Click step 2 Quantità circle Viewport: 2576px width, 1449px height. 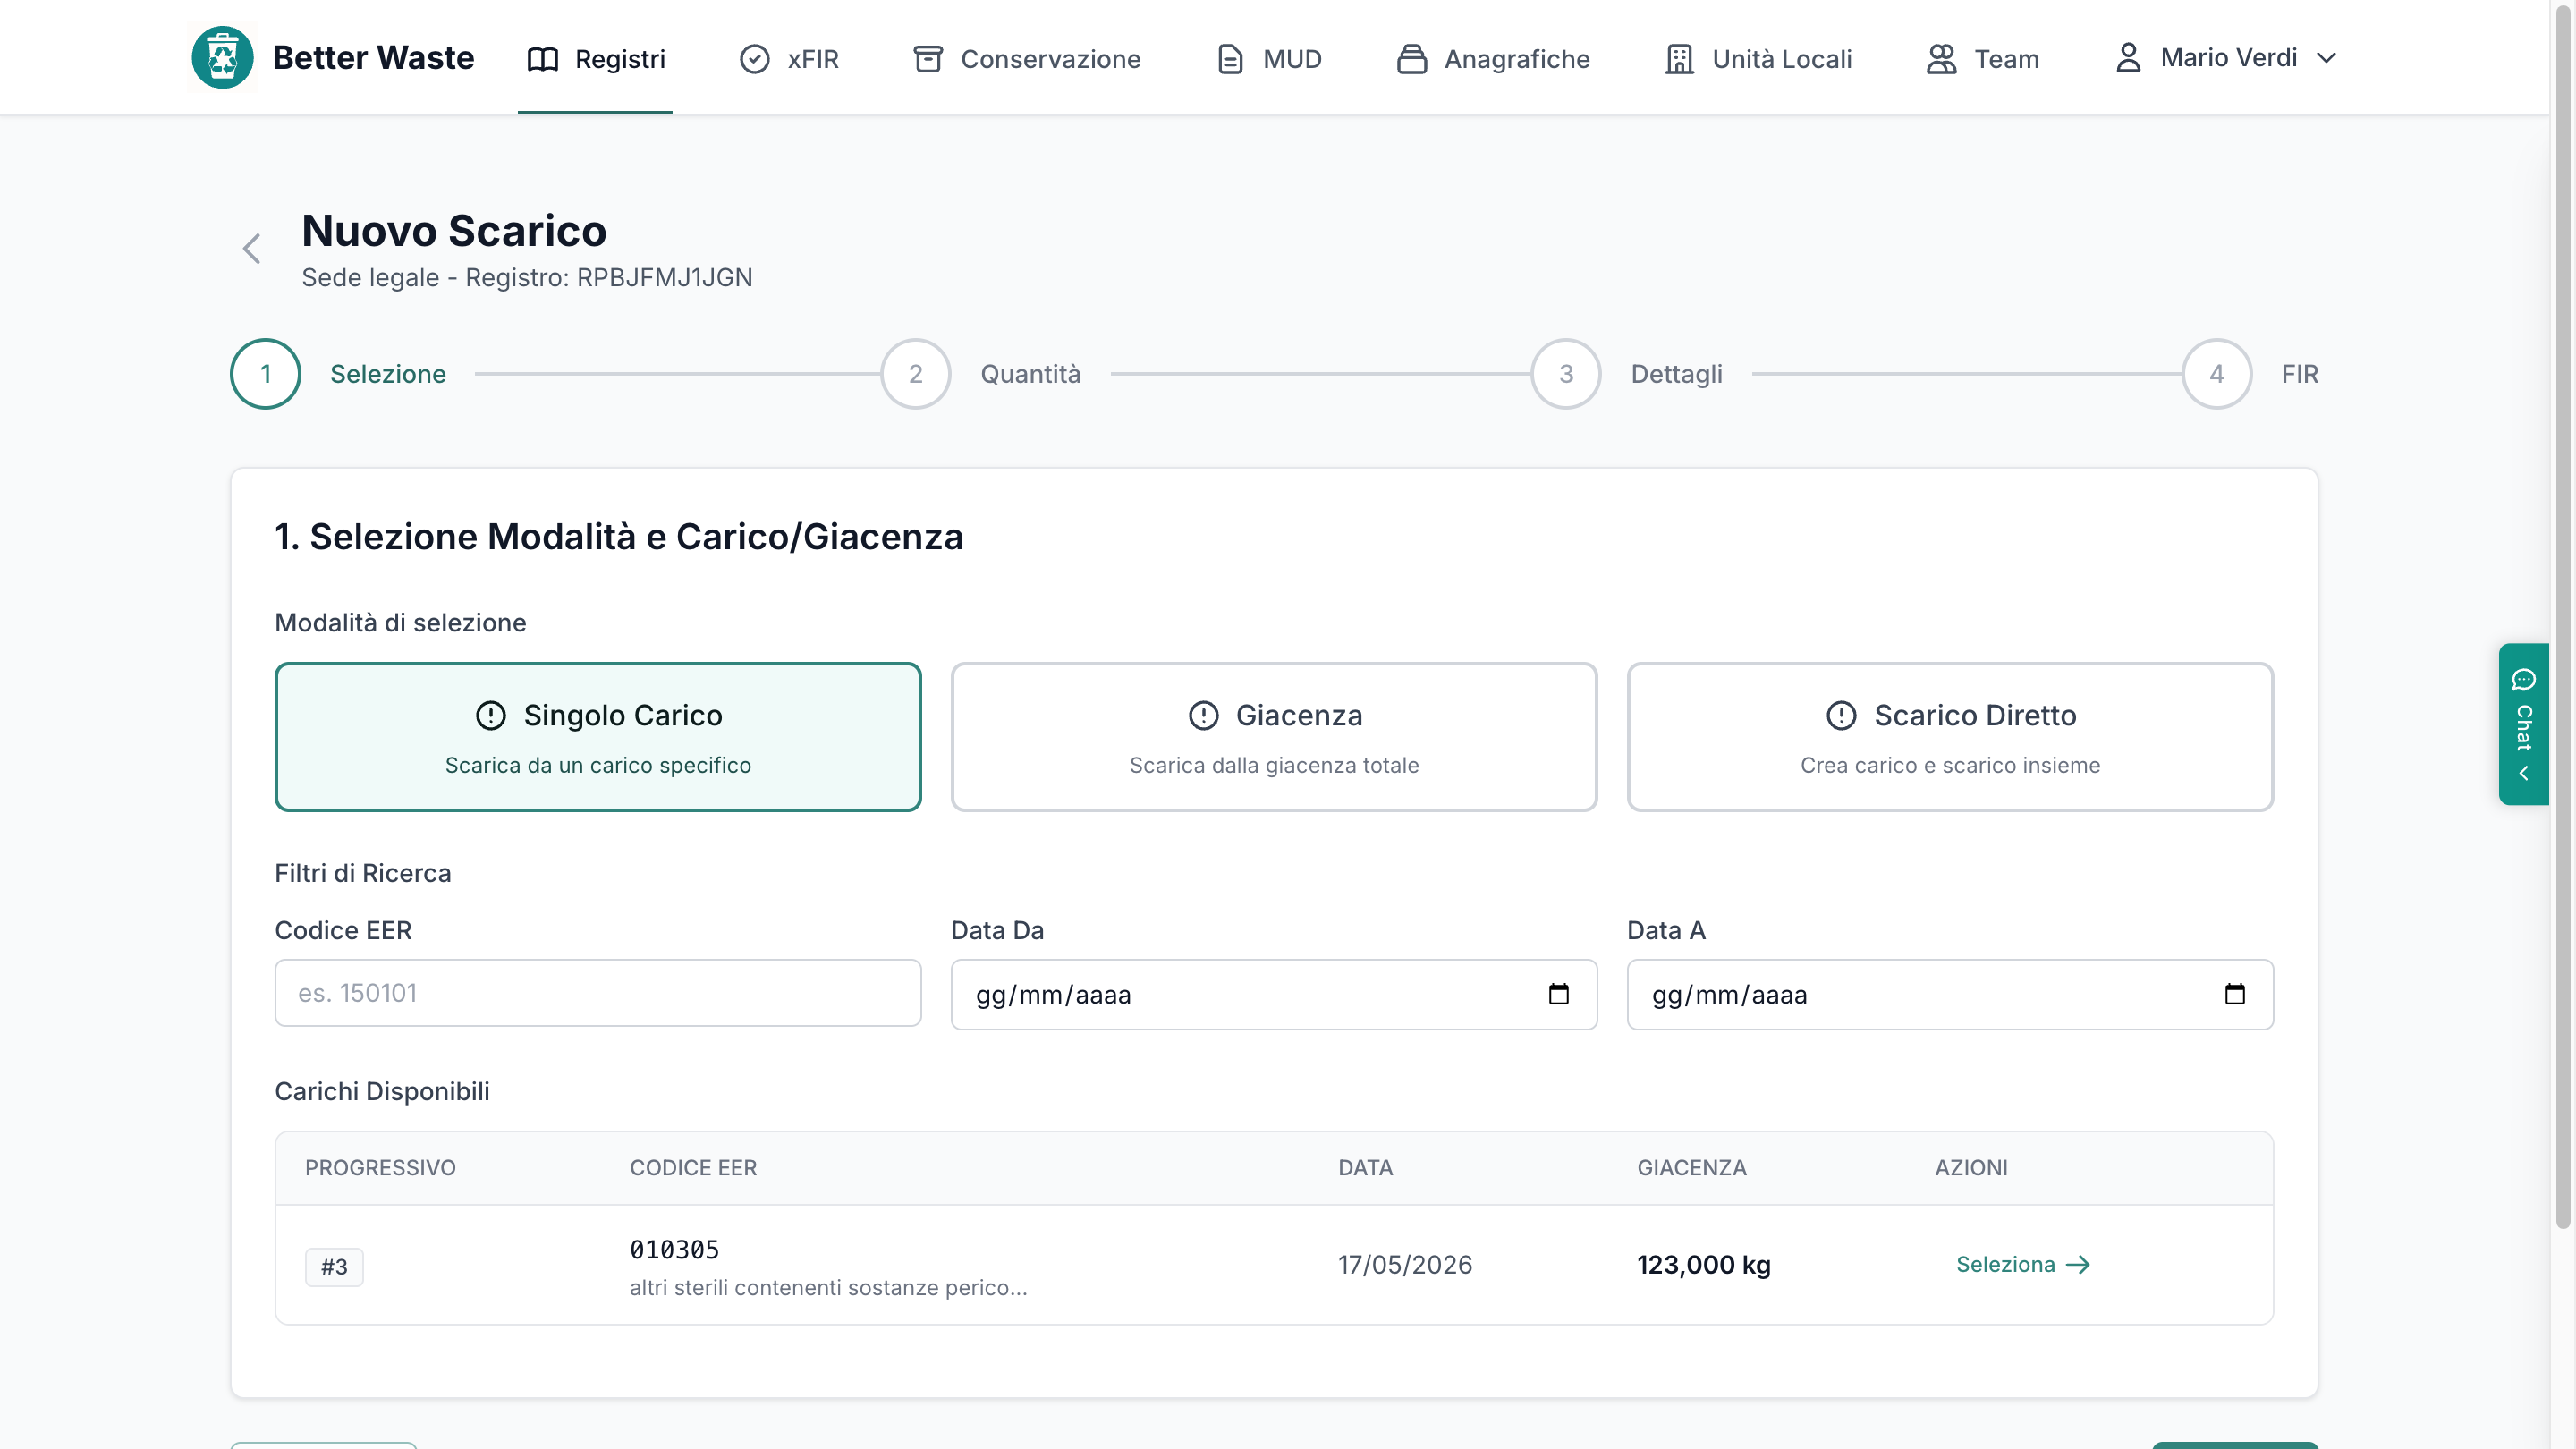(x=915, y=374)
